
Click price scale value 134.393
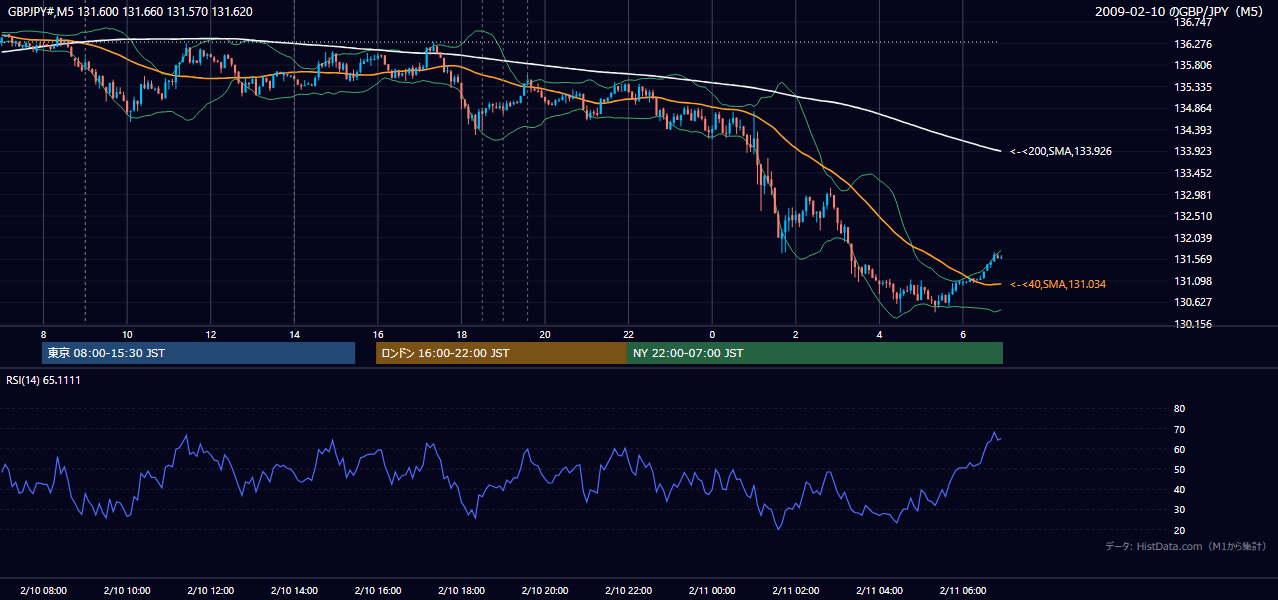coord(1192,131)
